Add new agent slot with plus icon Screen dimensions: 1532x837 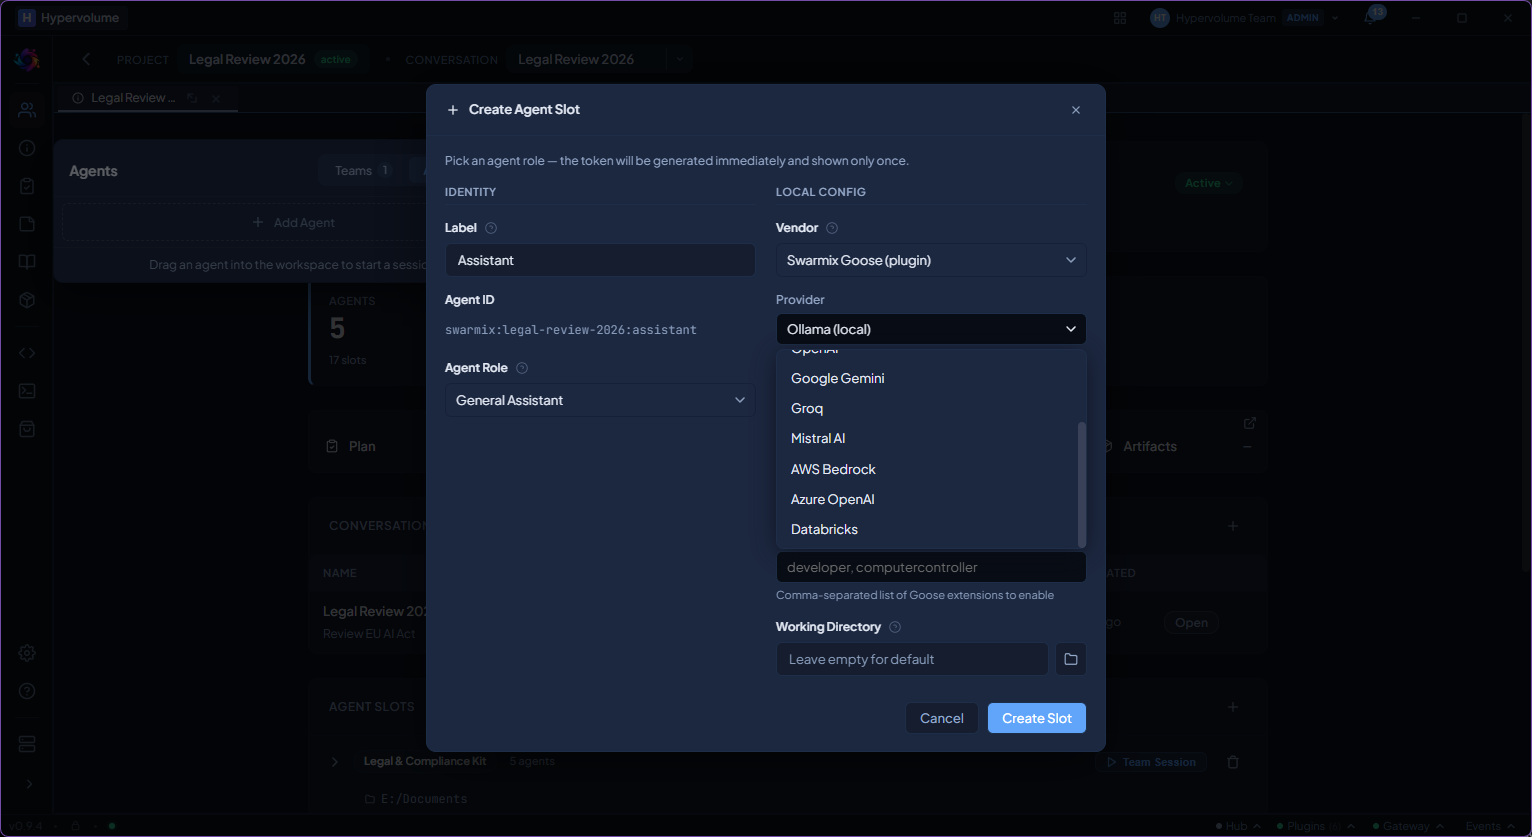[x=1233, y=707]
